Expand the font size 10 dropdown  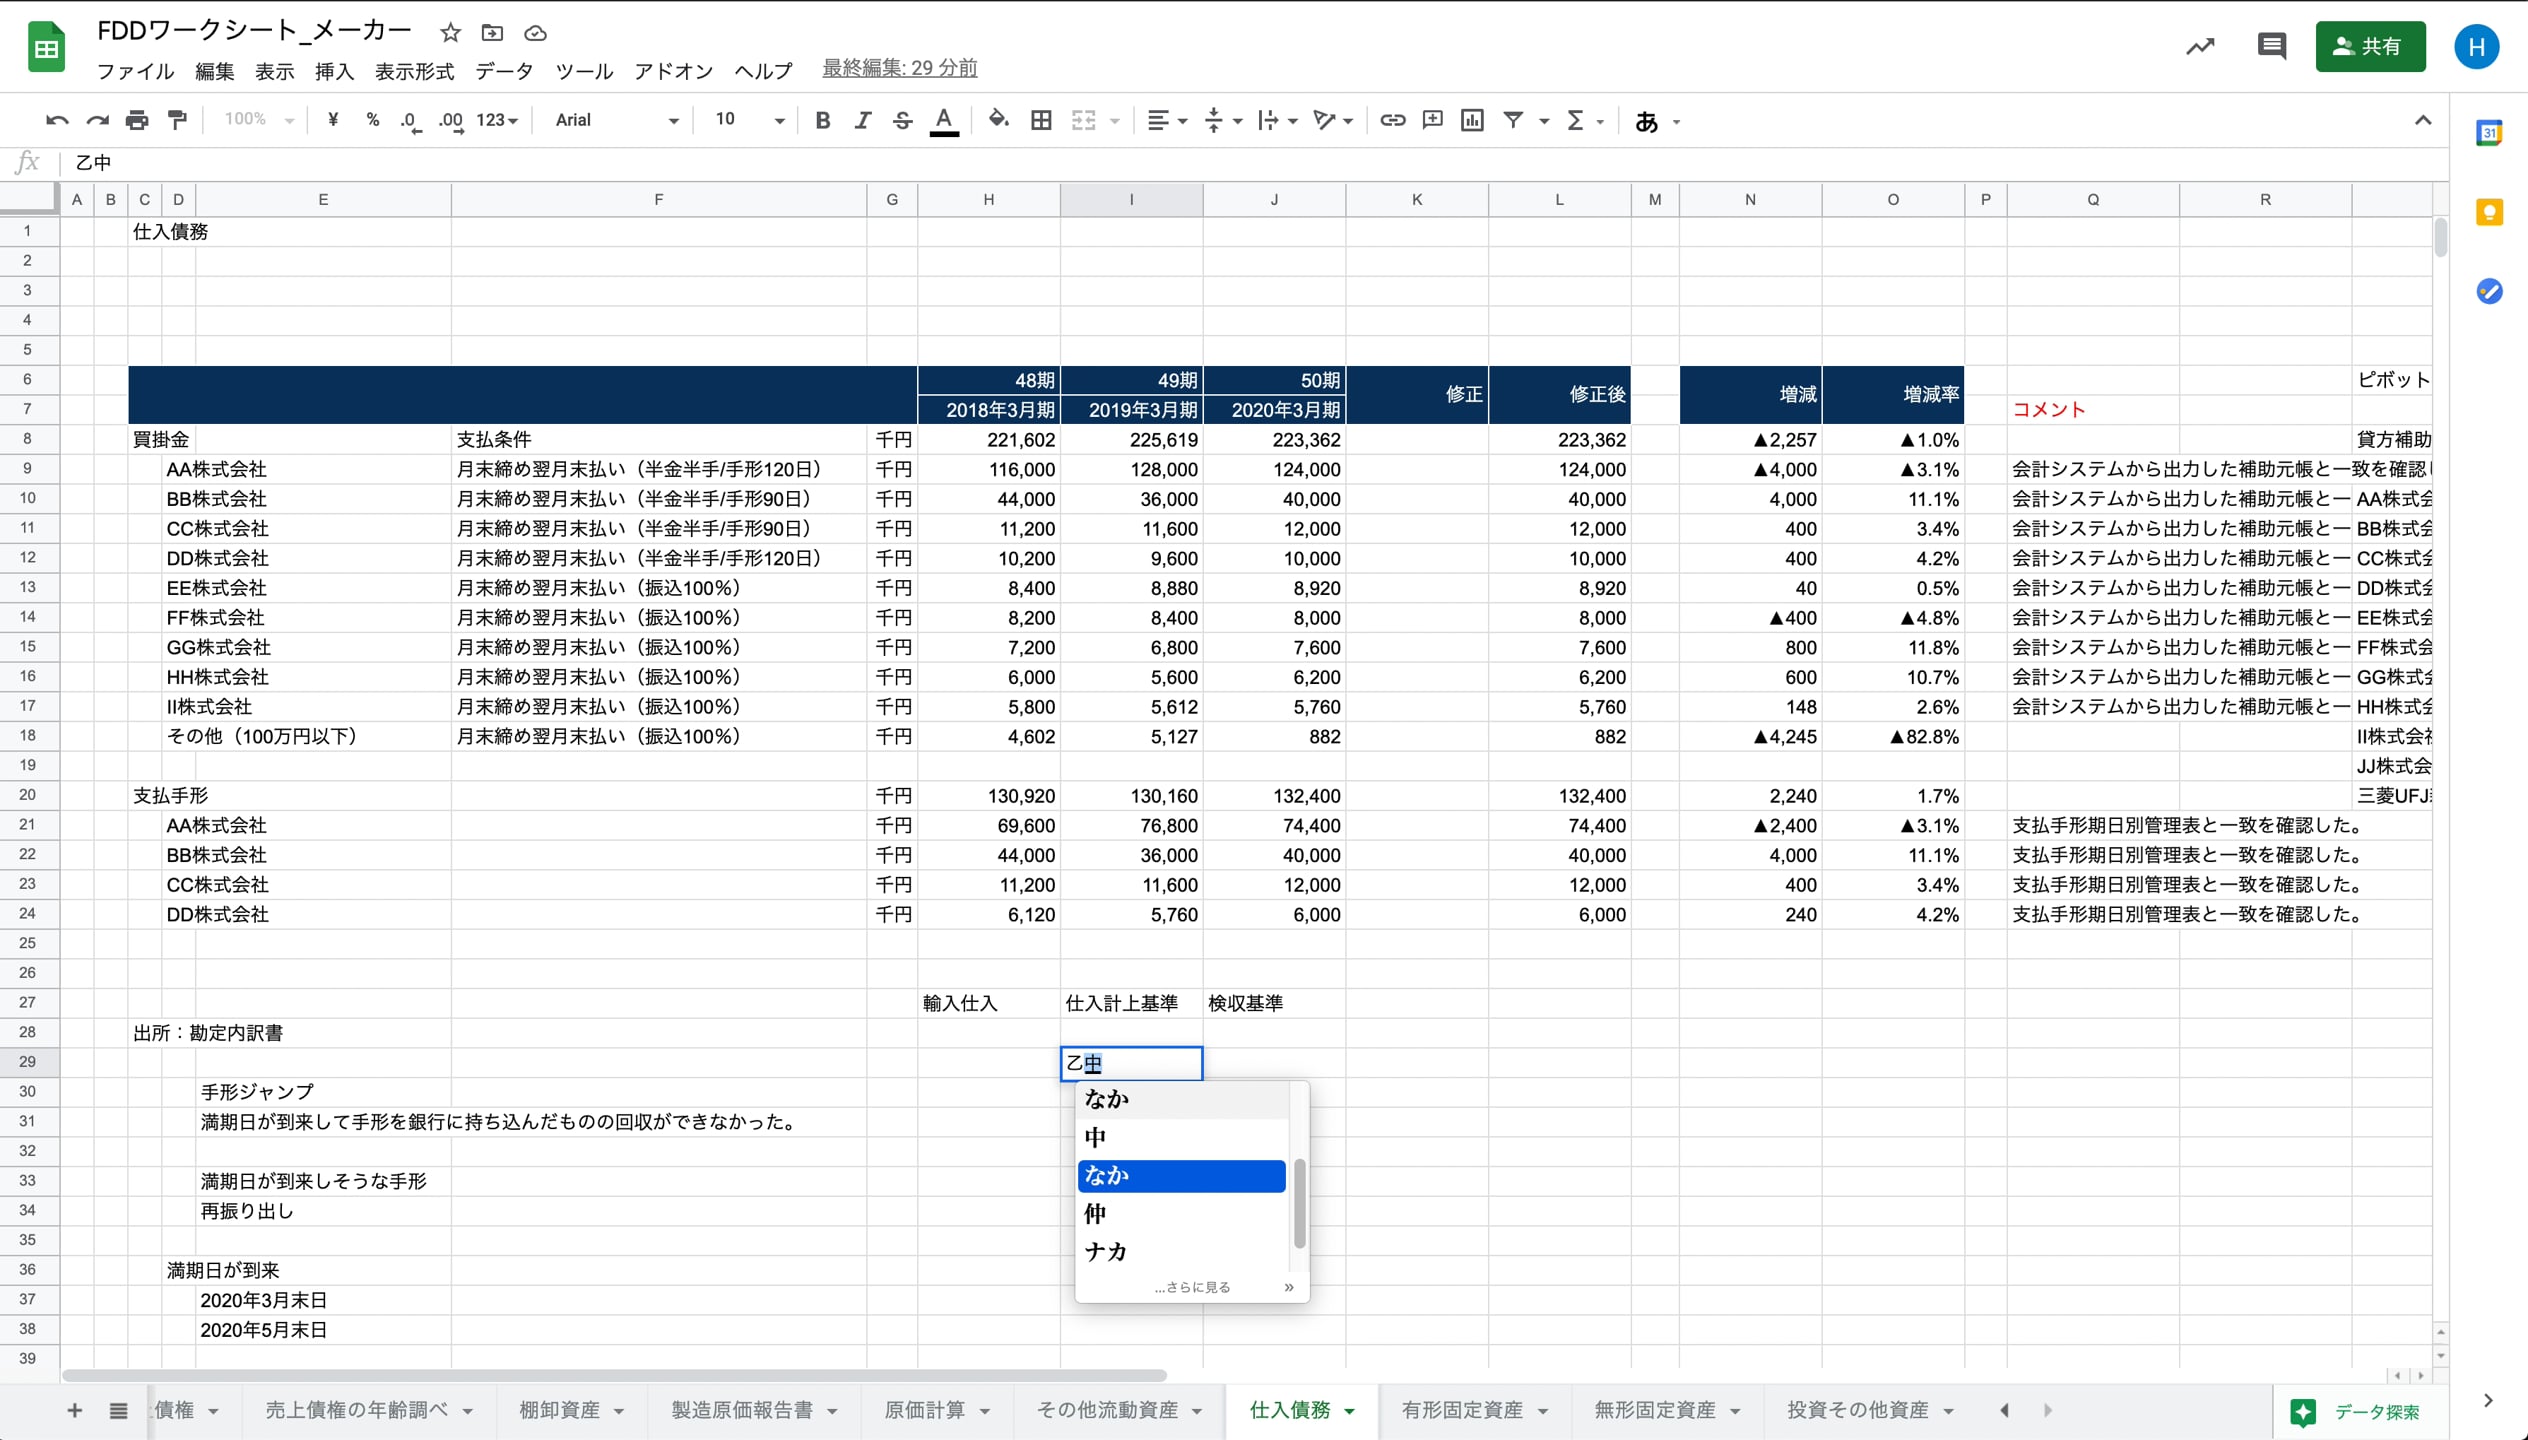pos(748,120)
